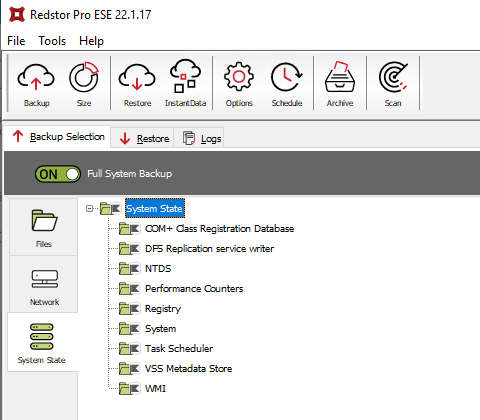Select the VSS Metadata Store tree item

point(188,369)
